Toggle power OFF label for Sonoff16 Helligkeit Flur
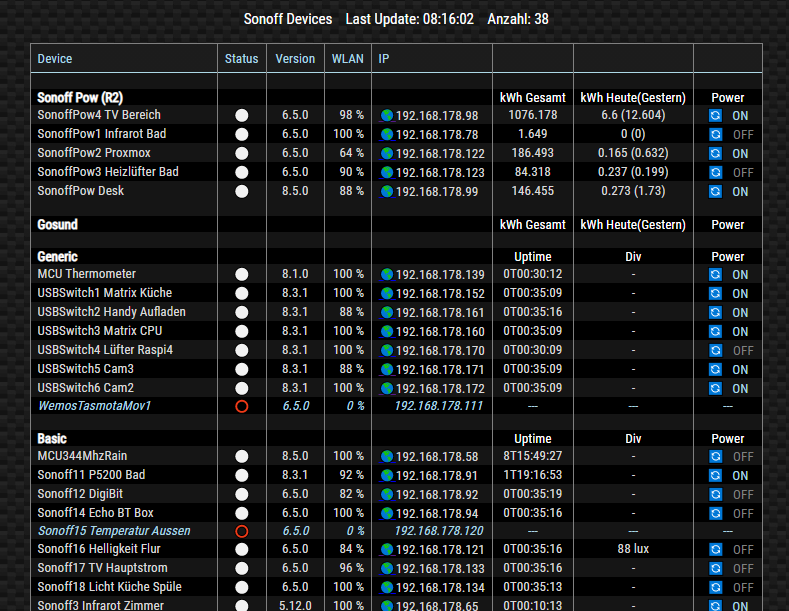The width and height of the screenshot is (789, 611). tap(743, 550)
